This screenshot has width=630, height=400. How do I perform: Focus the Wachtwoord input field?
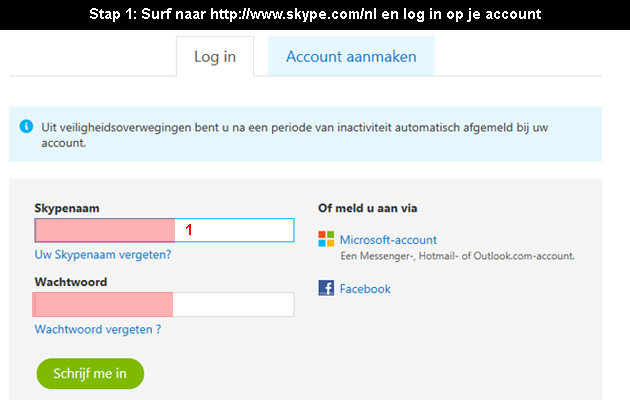[163, 304]
